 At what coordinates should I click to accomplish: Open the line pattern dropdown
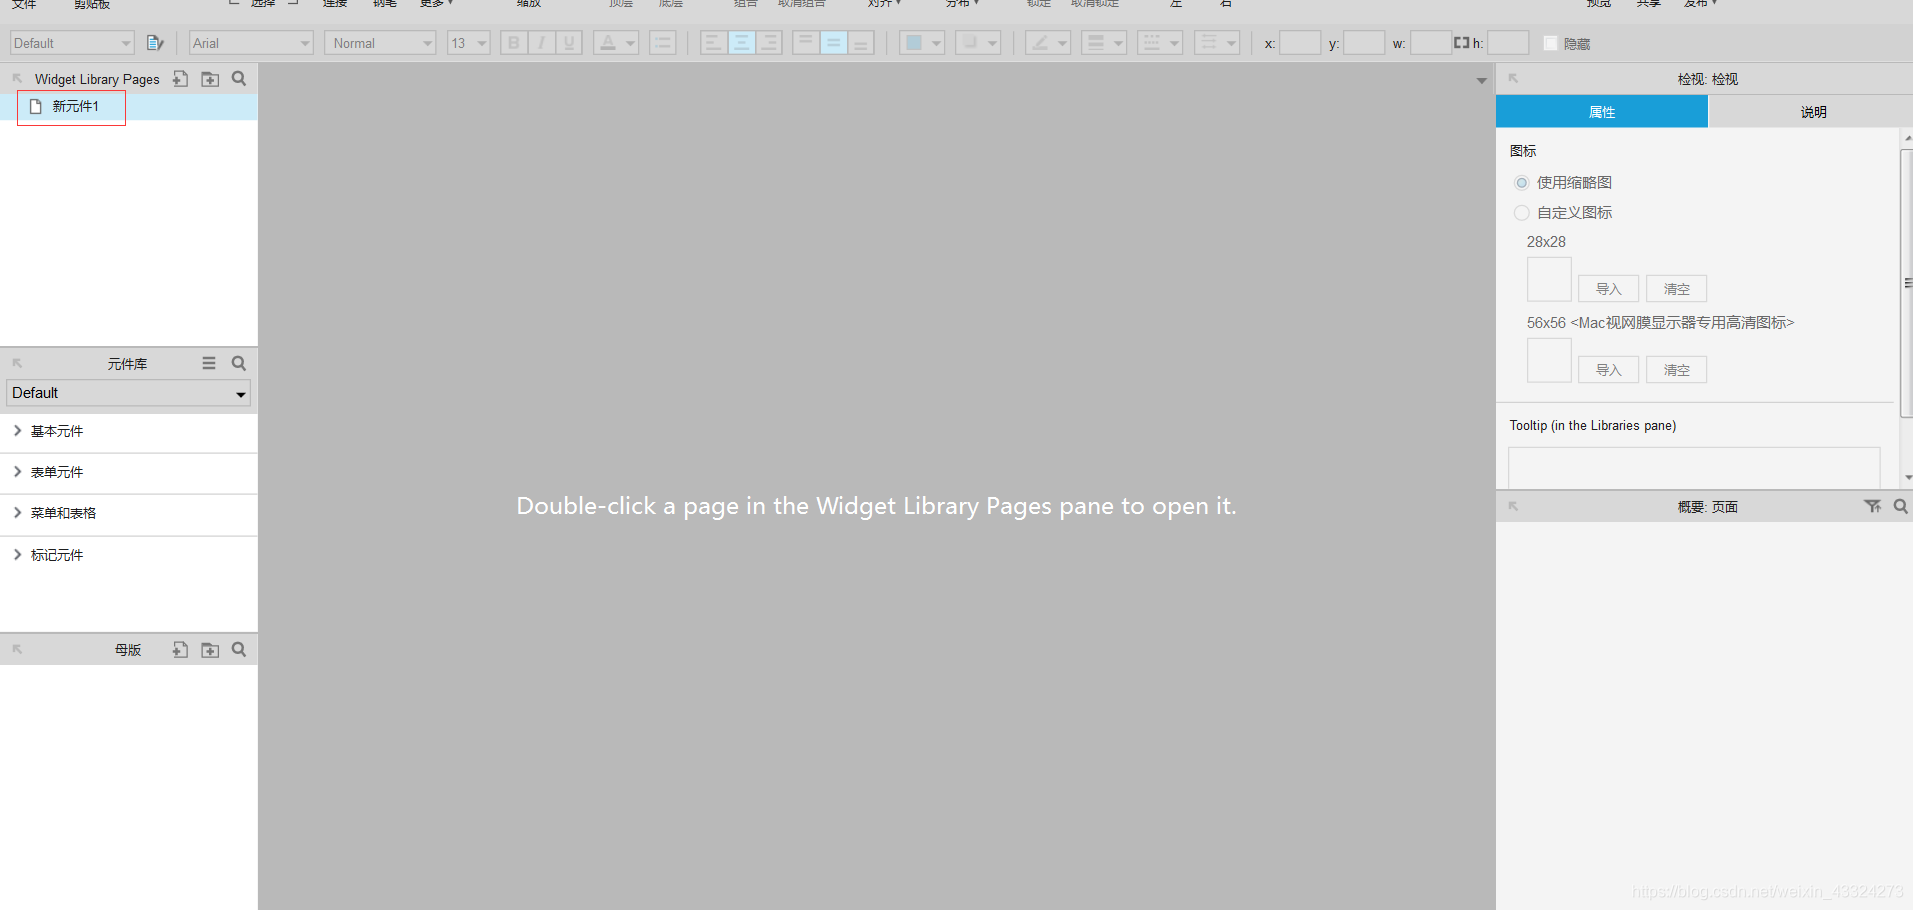[1160, 43]
